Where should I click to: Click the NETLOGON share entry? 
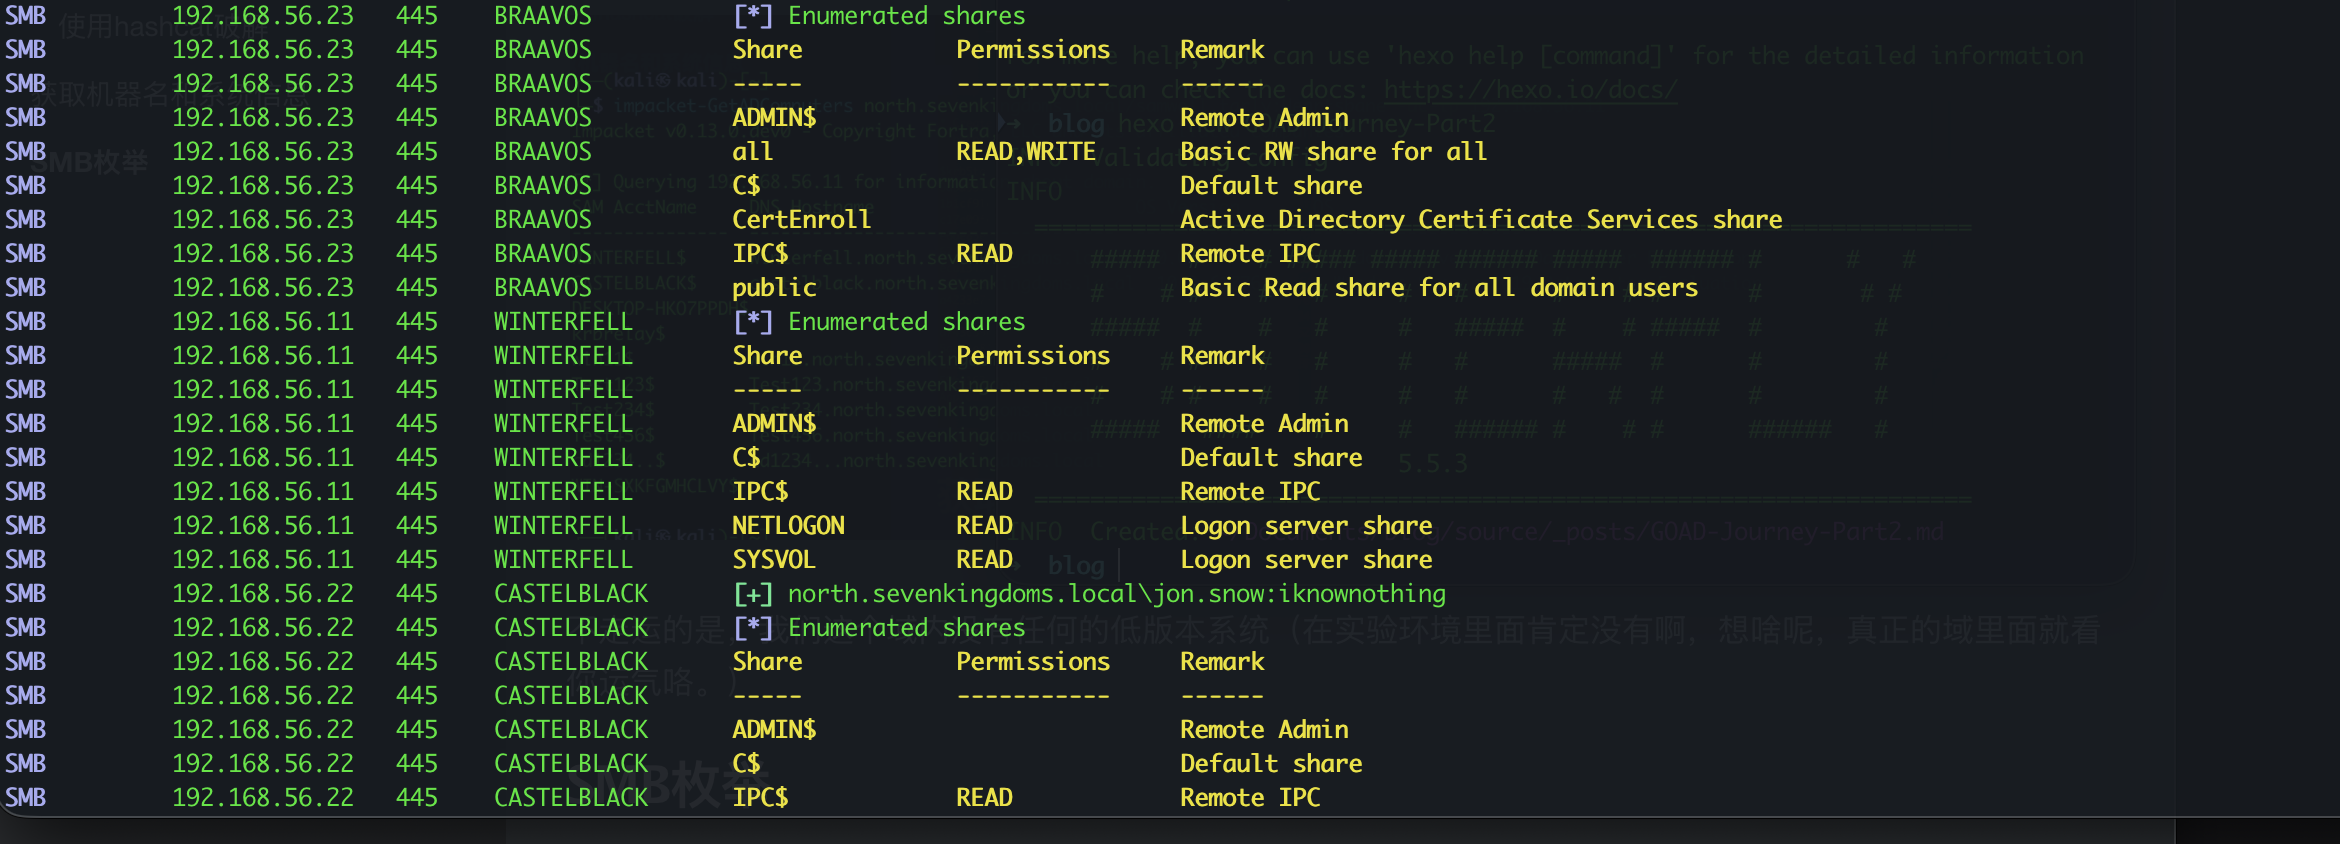tap(788, 526)
